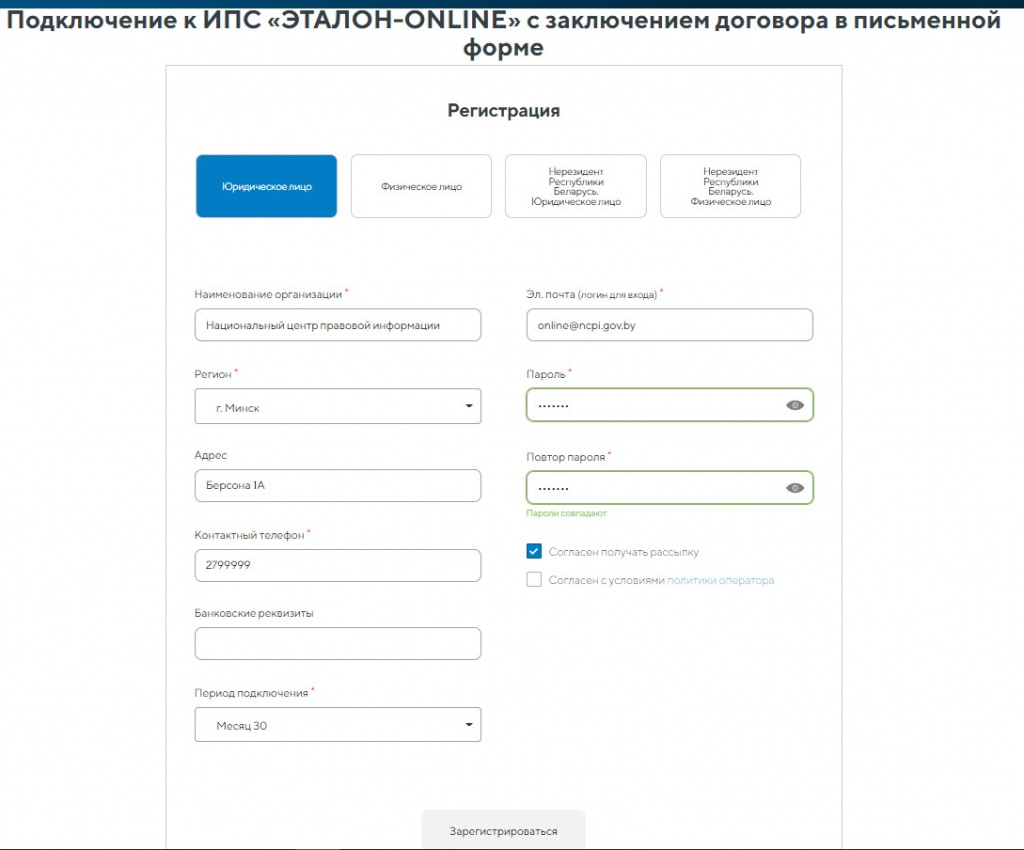The height and width of the screenshot is (850, 1024).
Task: Click the Пароли совпадают message
Action: (x=566, y=513)
